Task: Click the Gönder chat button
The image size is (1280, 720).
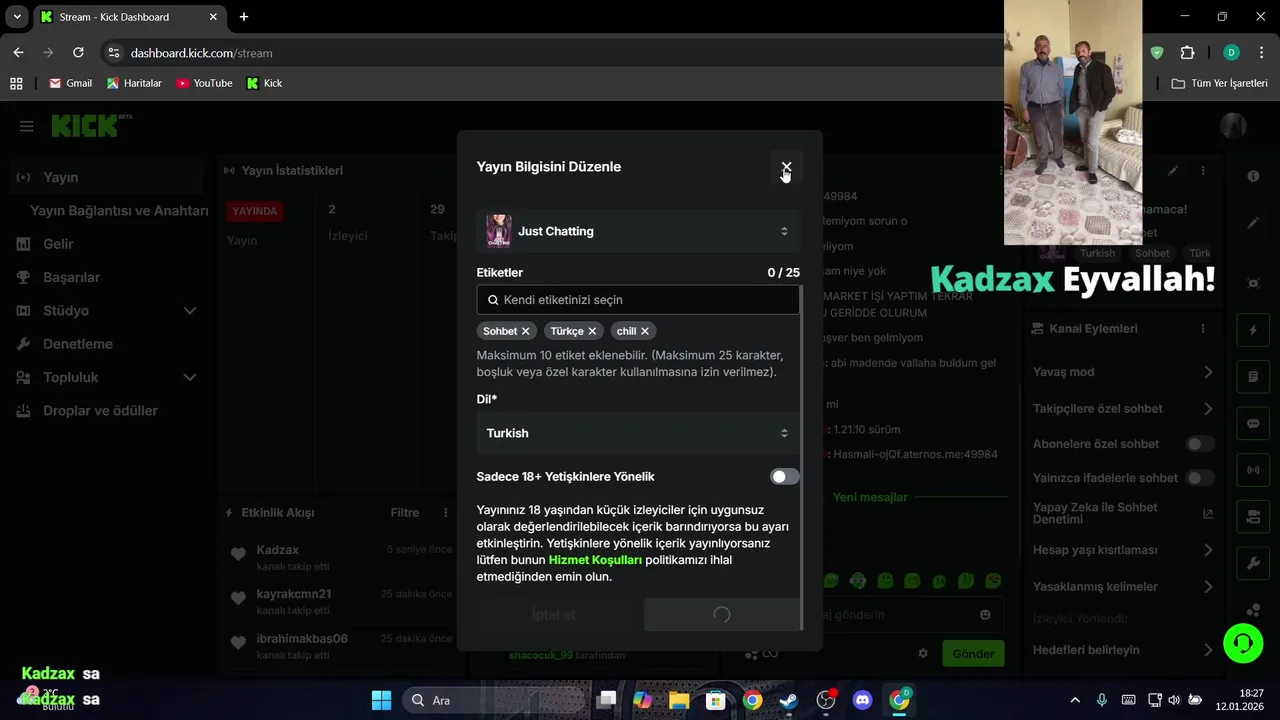Action: pos(973,654)
